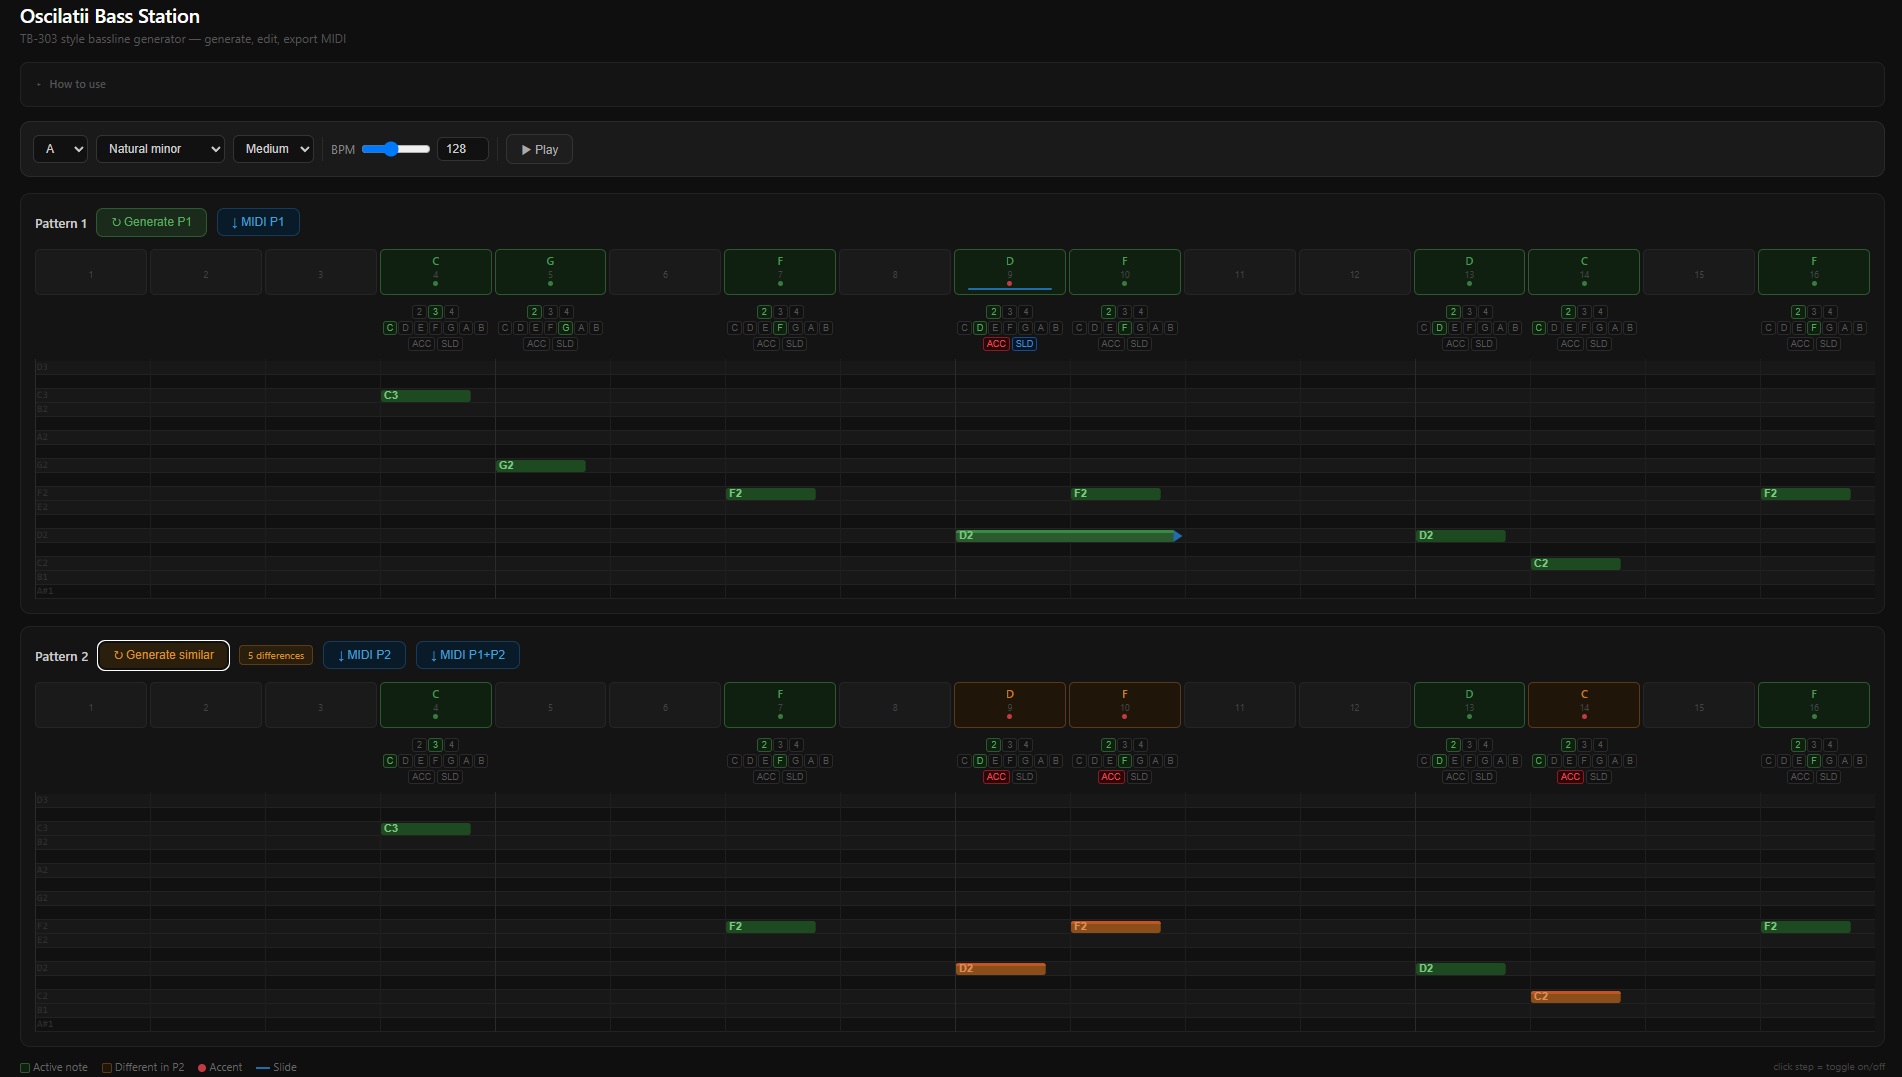Select octave 3 for Pattern 1 step 5

click(x=550, y=312)
